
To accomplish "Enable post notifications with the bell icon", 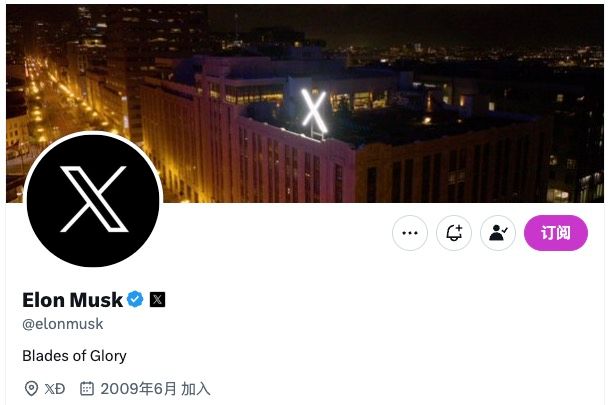I will pyautogui.click(x=454, y=233).
